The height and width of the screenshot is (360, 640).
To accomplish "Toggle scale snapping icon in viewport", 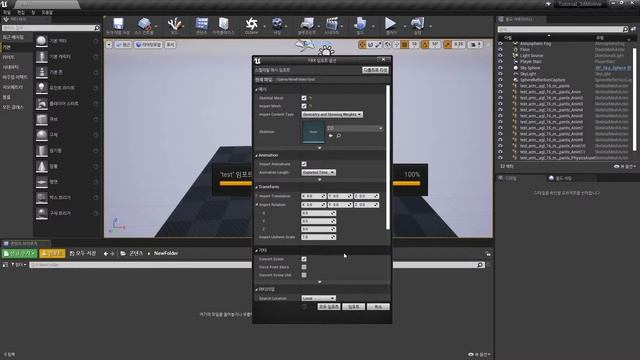I will coord(448,44).
